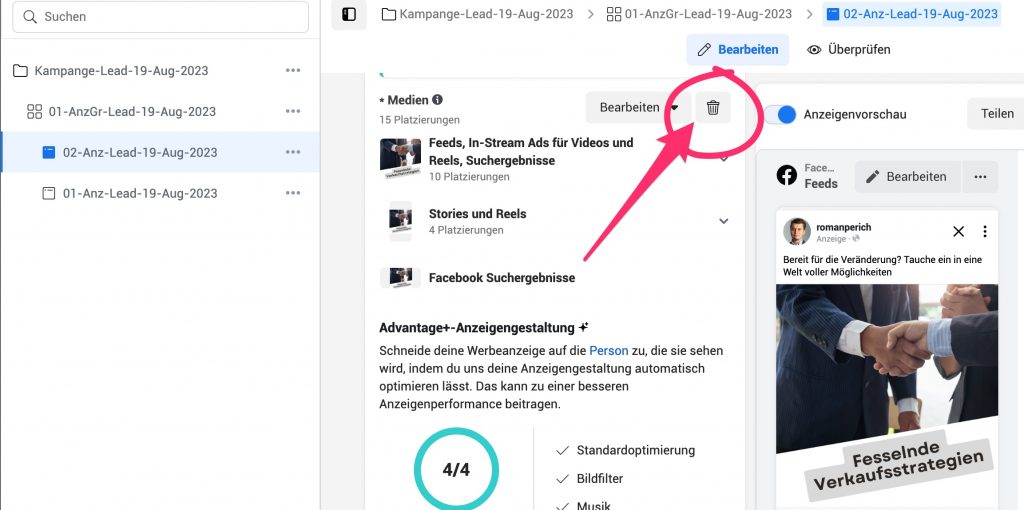Viewport: 1024px width, 510px height.
Task: Click the Feeds, In-Stream Ads thumbnail
Action: pyautogui.click(x=400, y=159)
